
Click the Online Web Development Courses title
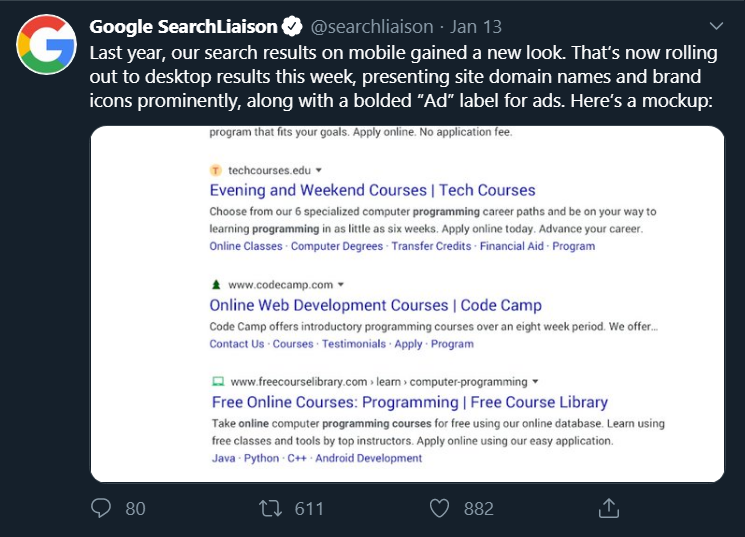[x=375, y=305]
